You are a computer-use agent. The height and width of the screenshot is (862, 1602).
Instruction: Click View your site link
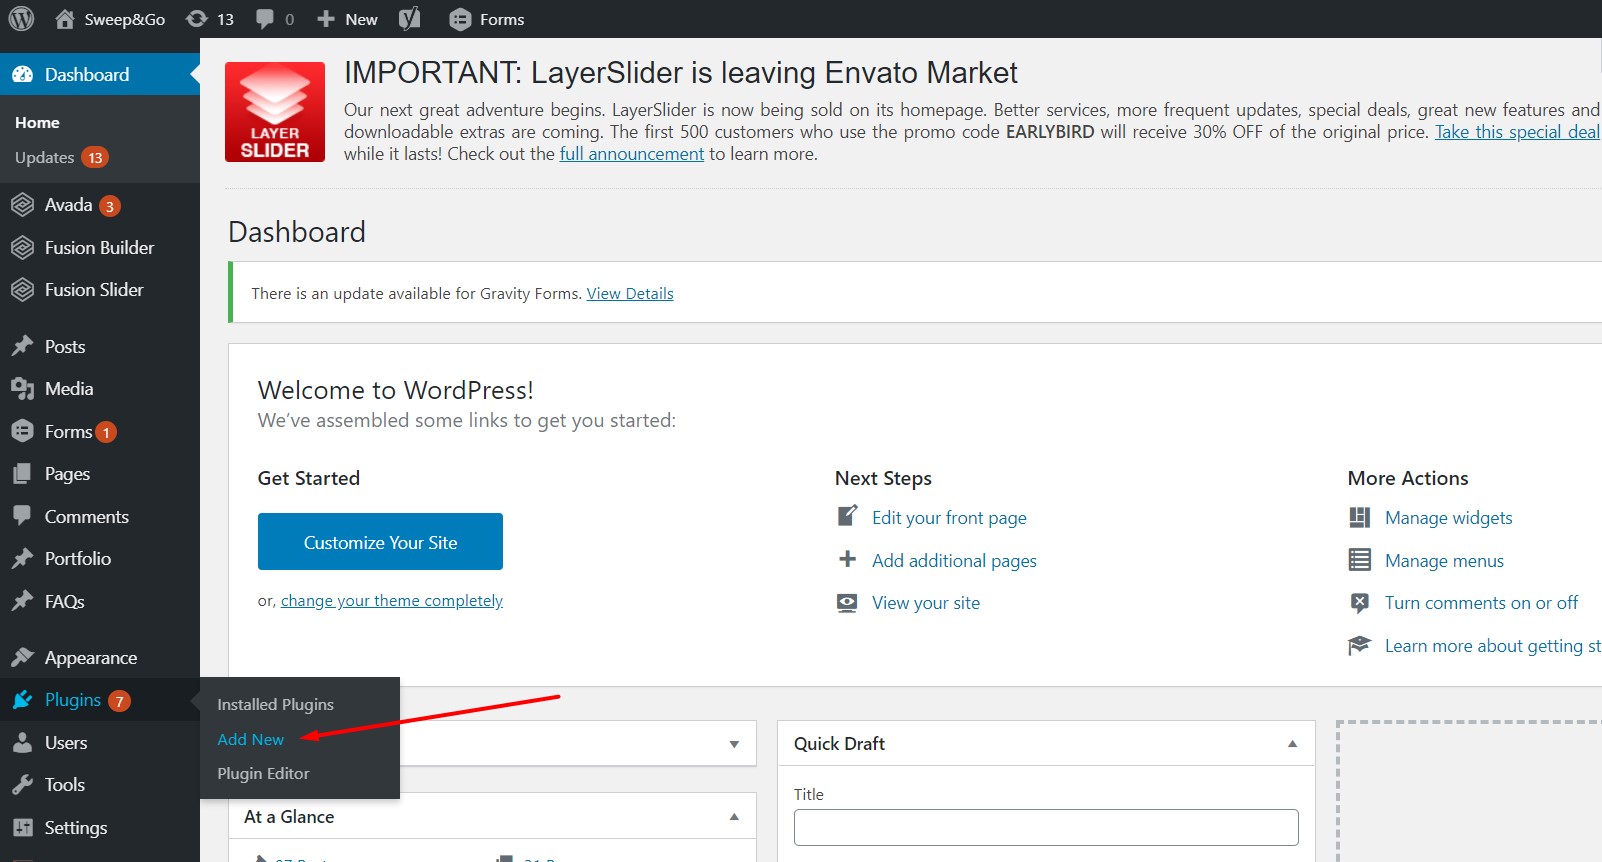tap(926, 603)
